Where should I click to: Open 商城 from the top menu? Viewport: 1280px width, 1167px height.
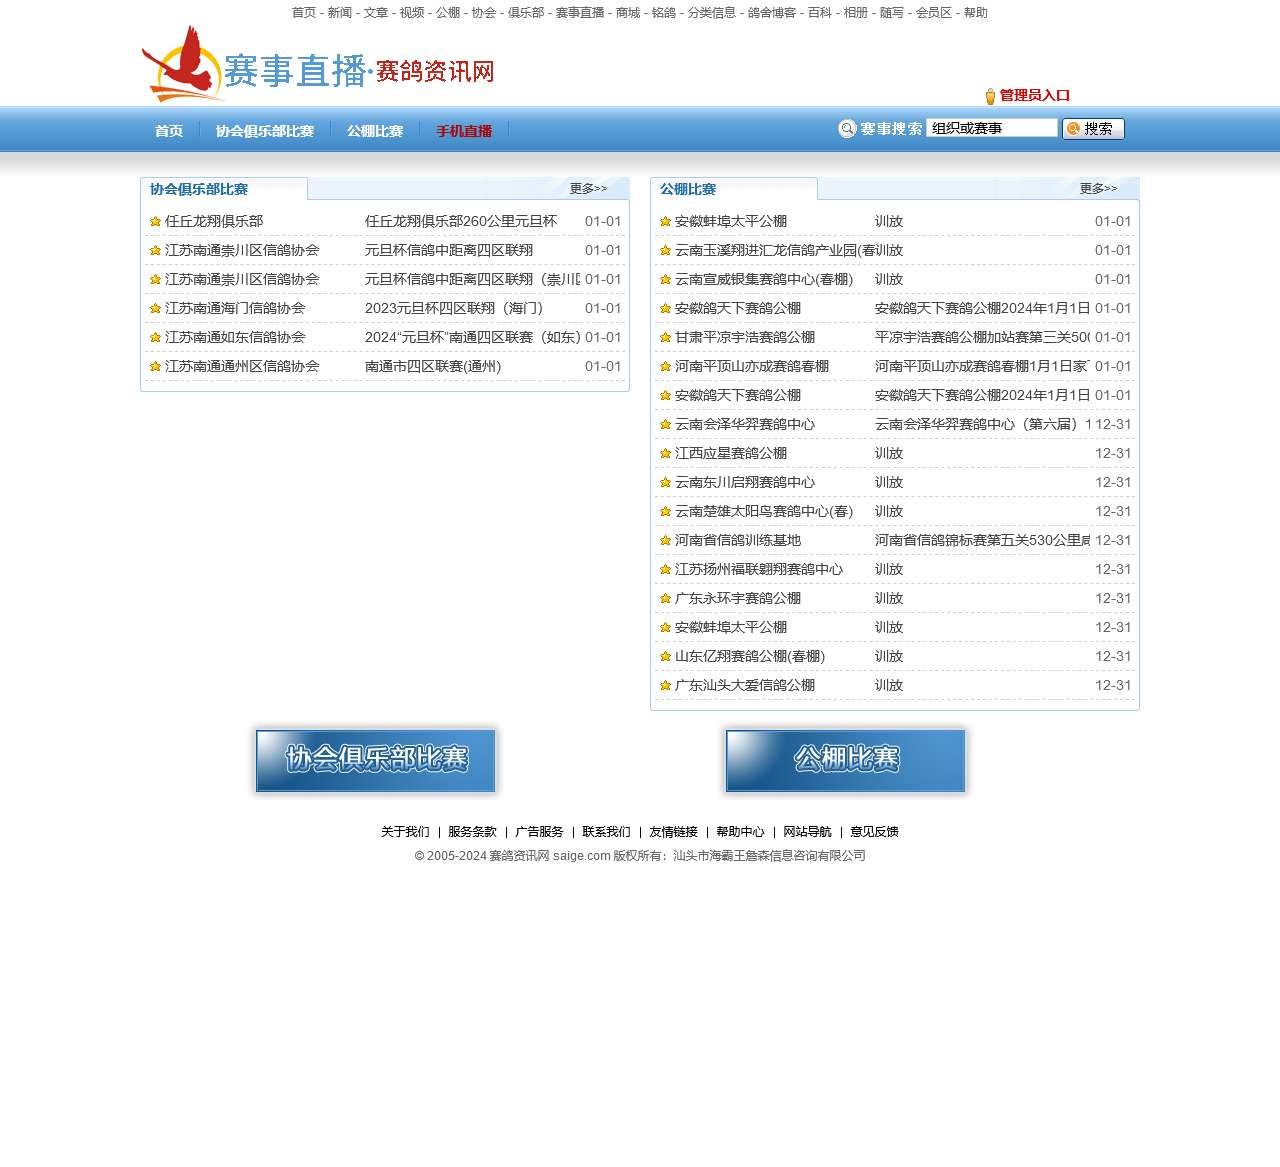(626, 14)
